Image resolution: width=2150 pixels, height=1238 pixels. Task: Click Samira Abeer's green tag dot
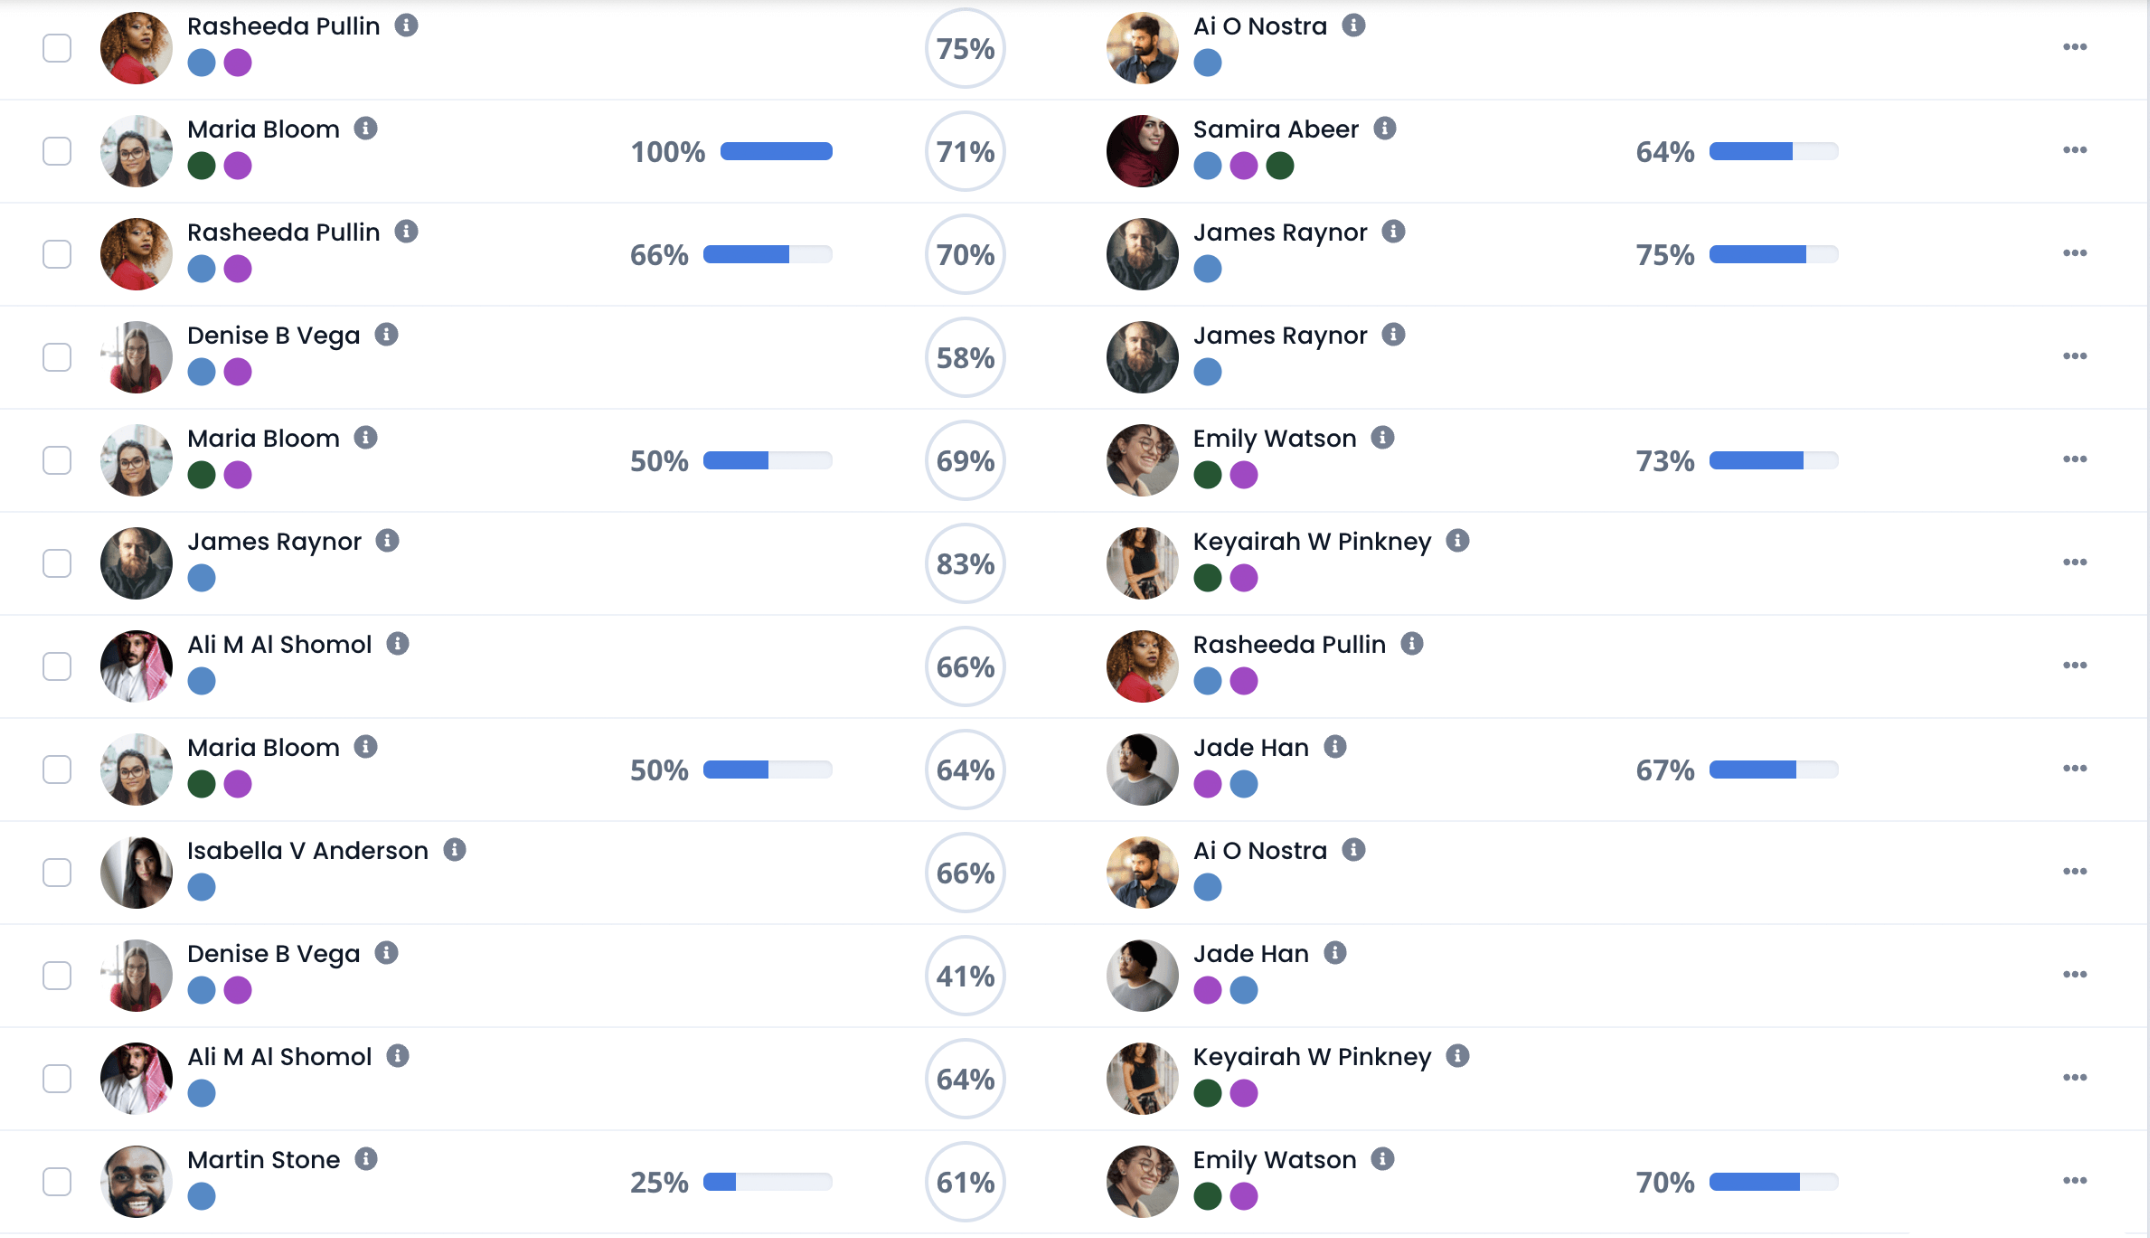click(1280, 166)
